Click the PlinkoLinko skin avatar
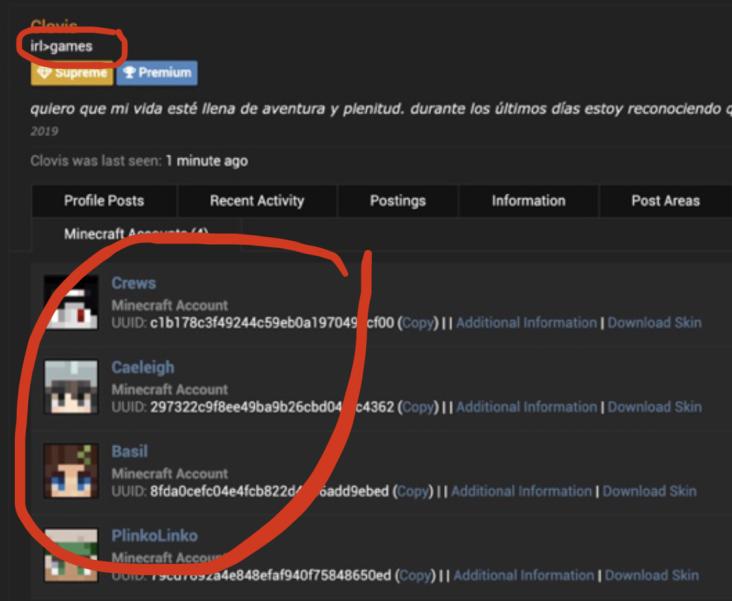 [71, 555]
